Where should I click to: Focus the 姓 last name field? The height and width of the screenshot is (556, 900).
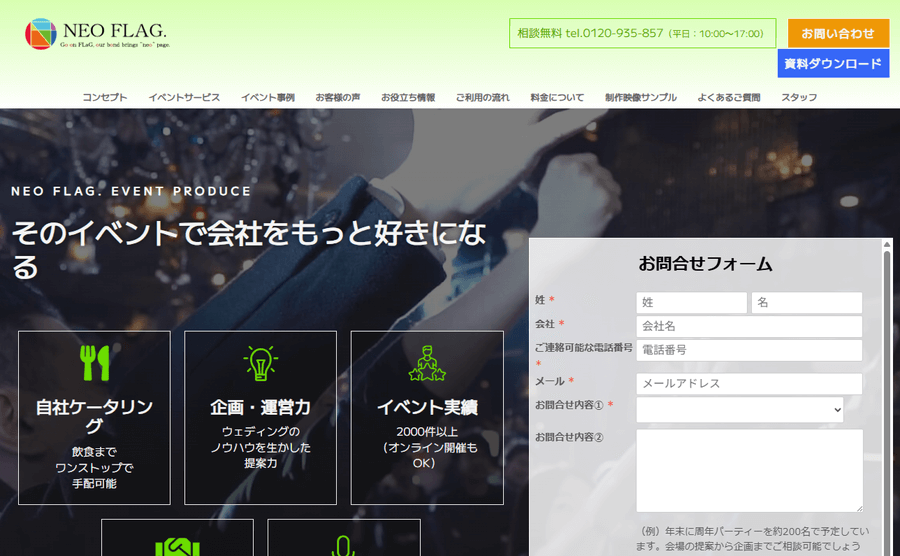(692, 302)
